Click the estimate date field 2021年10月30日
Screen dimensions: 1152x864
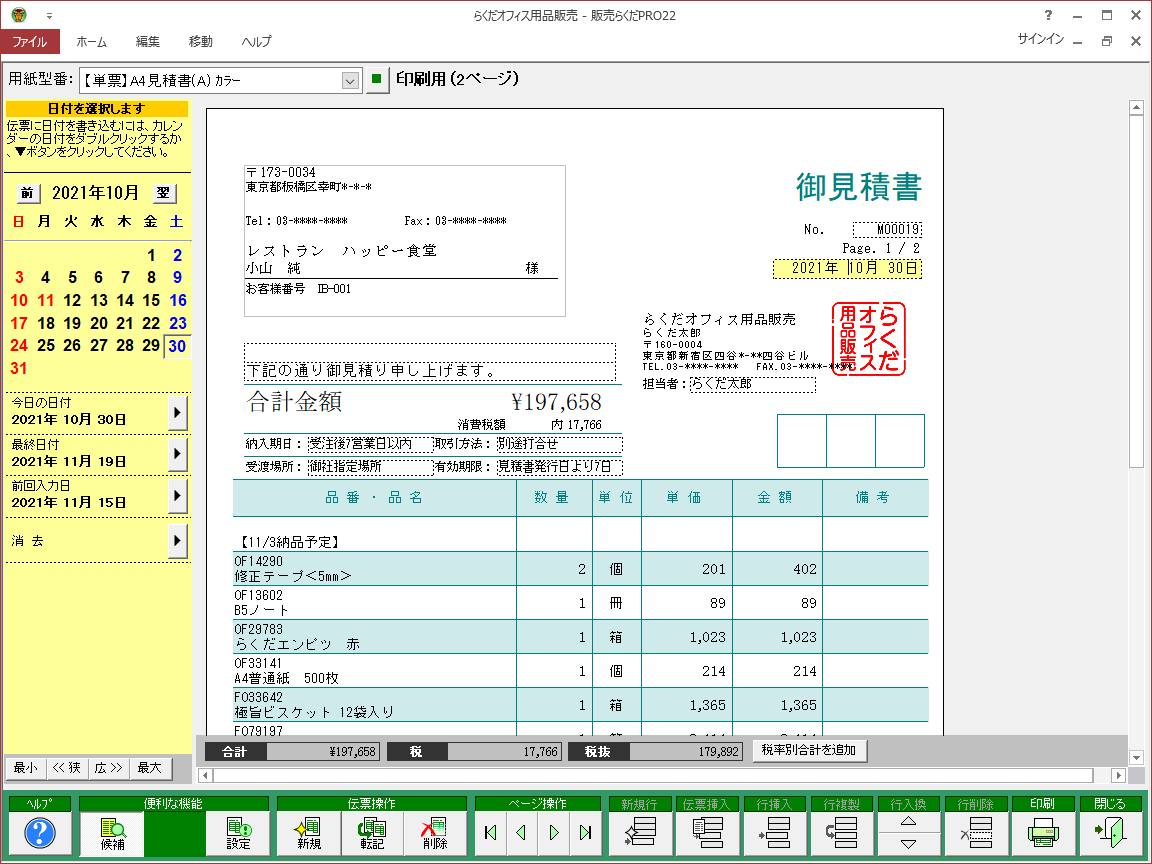pyautogui.click(x=847, y=268)
